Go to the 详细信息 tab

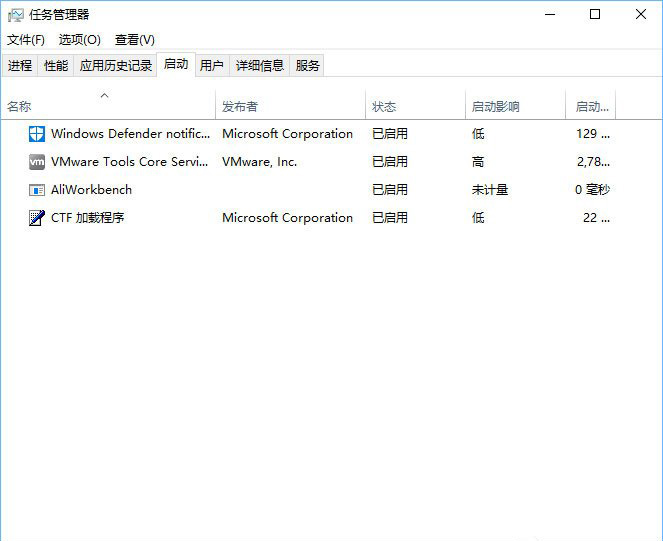point(260,66)
